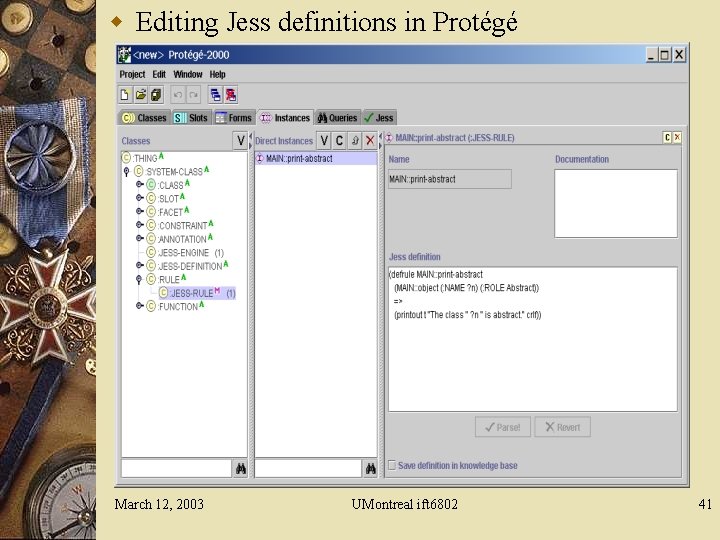Collapse the :SYSTEM-CLASS tree node
The image size is (720, 540).
click(126, 172)
